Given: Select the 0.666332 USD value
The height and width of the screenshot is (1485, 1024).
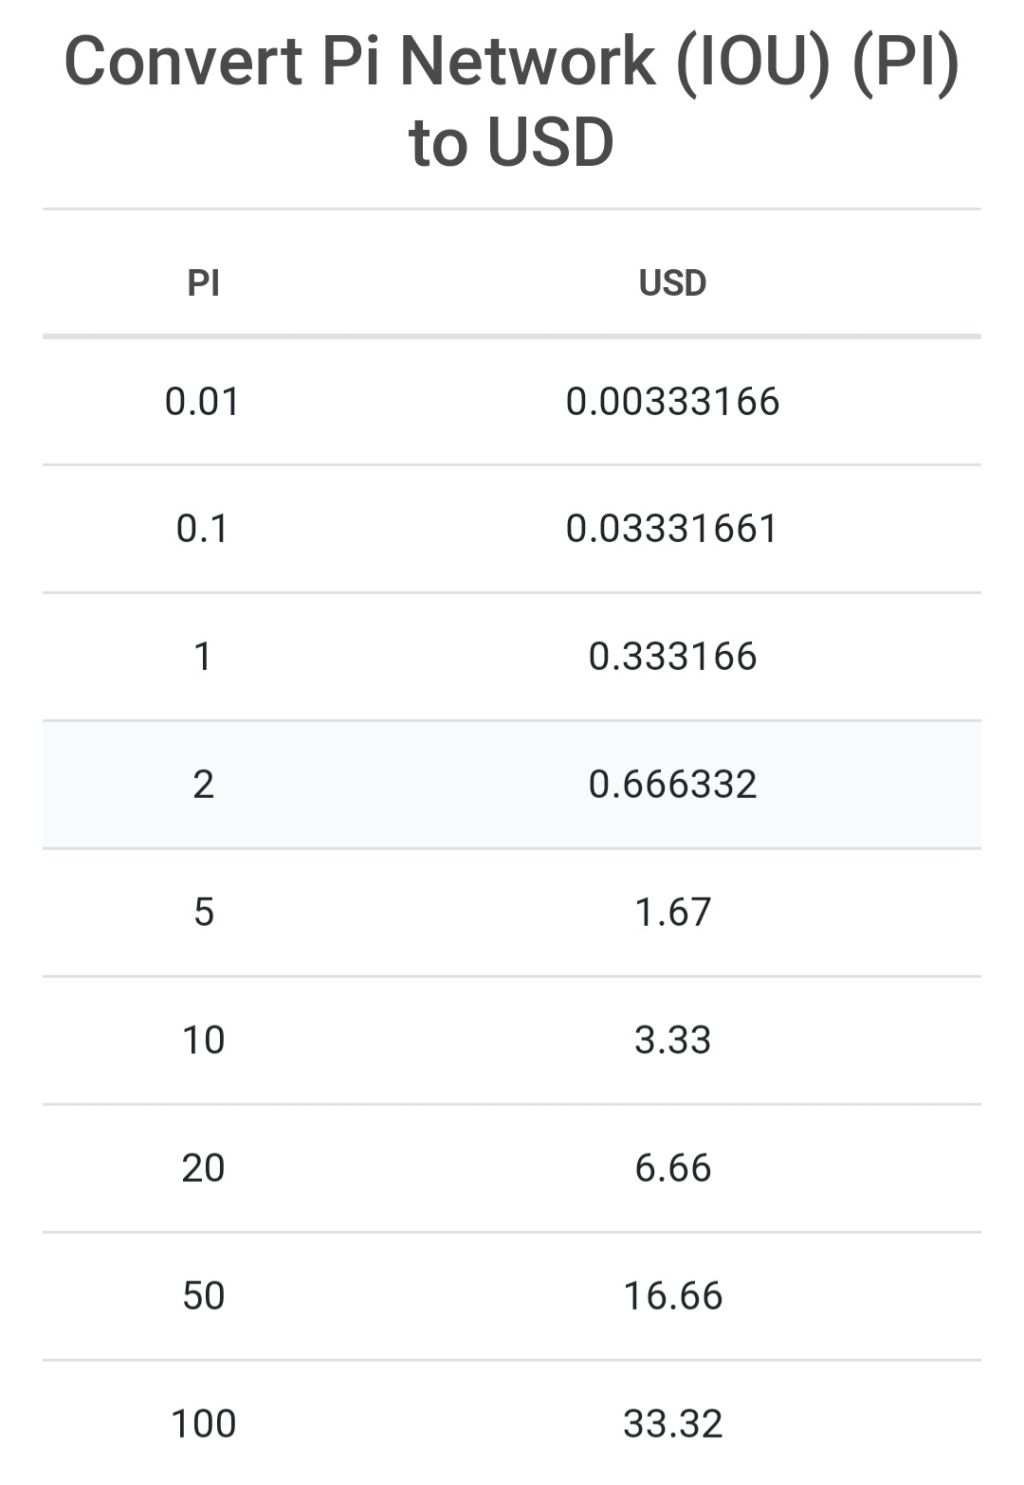Looking at the screenshot, I should pos(672,784).
